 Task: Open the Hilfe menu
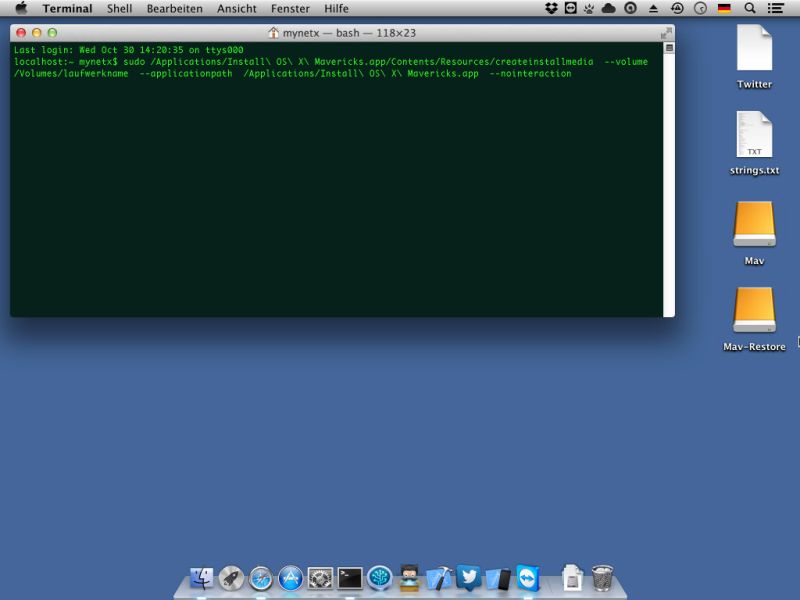click(336, 9)
